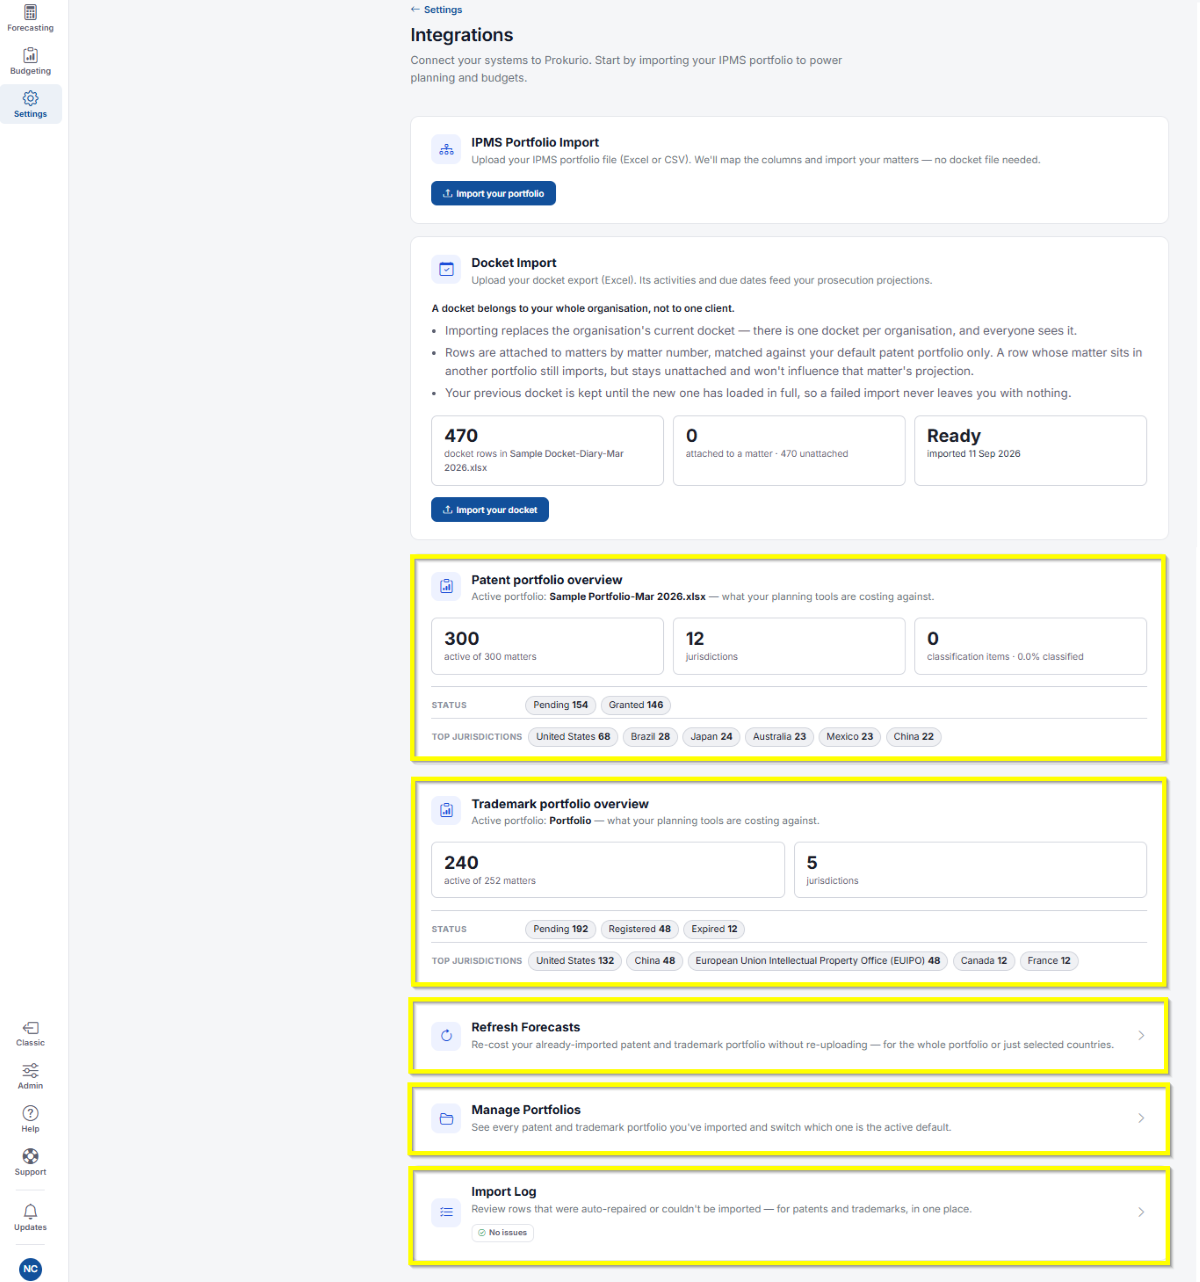Screen dimensions: 1200x1282
Task: Open Forecasting in the sidebar
Action: pyautogui.click(x=30, y=18)
